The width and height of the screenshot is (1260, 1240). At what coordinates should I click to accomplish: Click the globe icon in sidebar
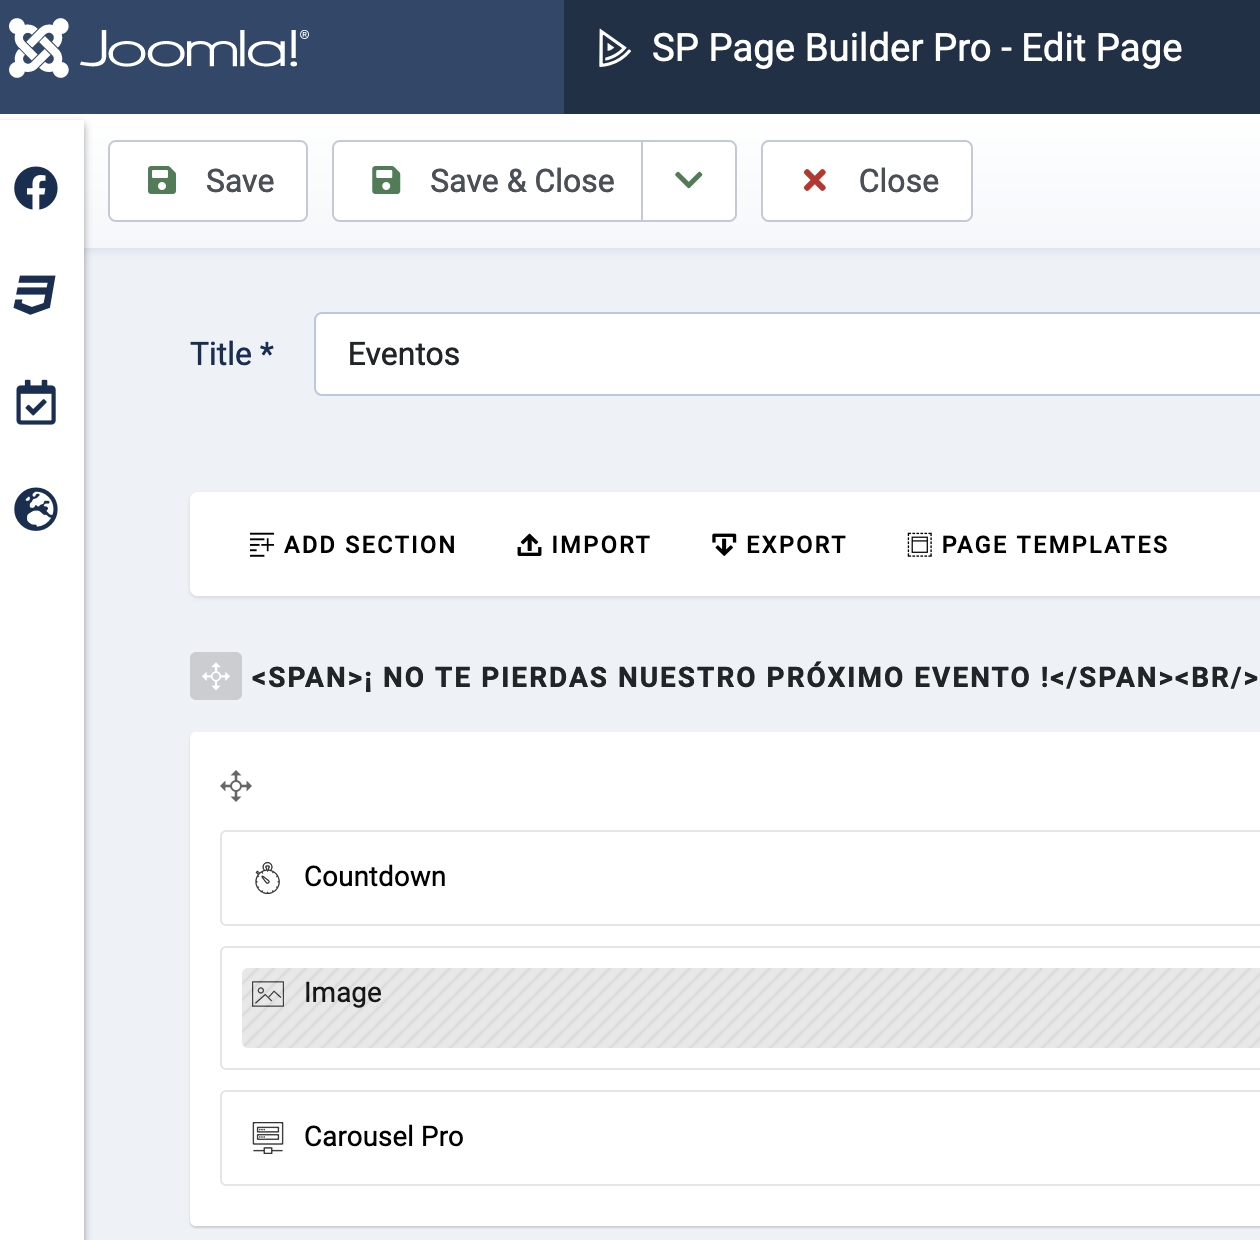[36, 509]
